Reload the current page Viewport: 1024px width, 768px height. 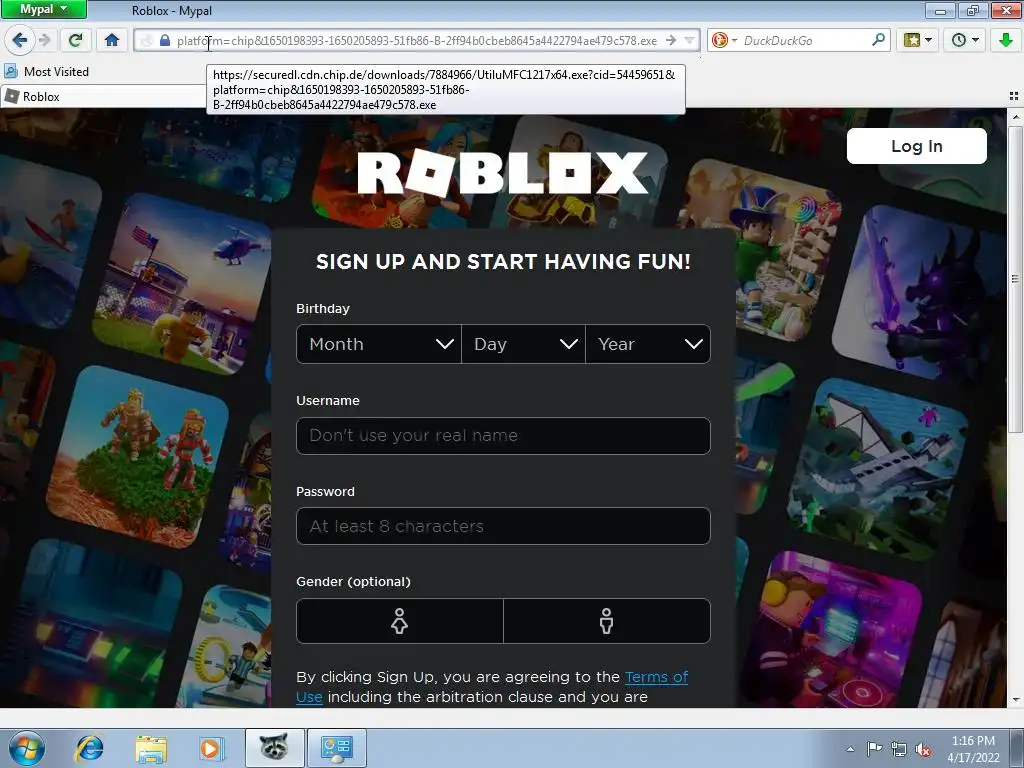[x=76, y=40]
